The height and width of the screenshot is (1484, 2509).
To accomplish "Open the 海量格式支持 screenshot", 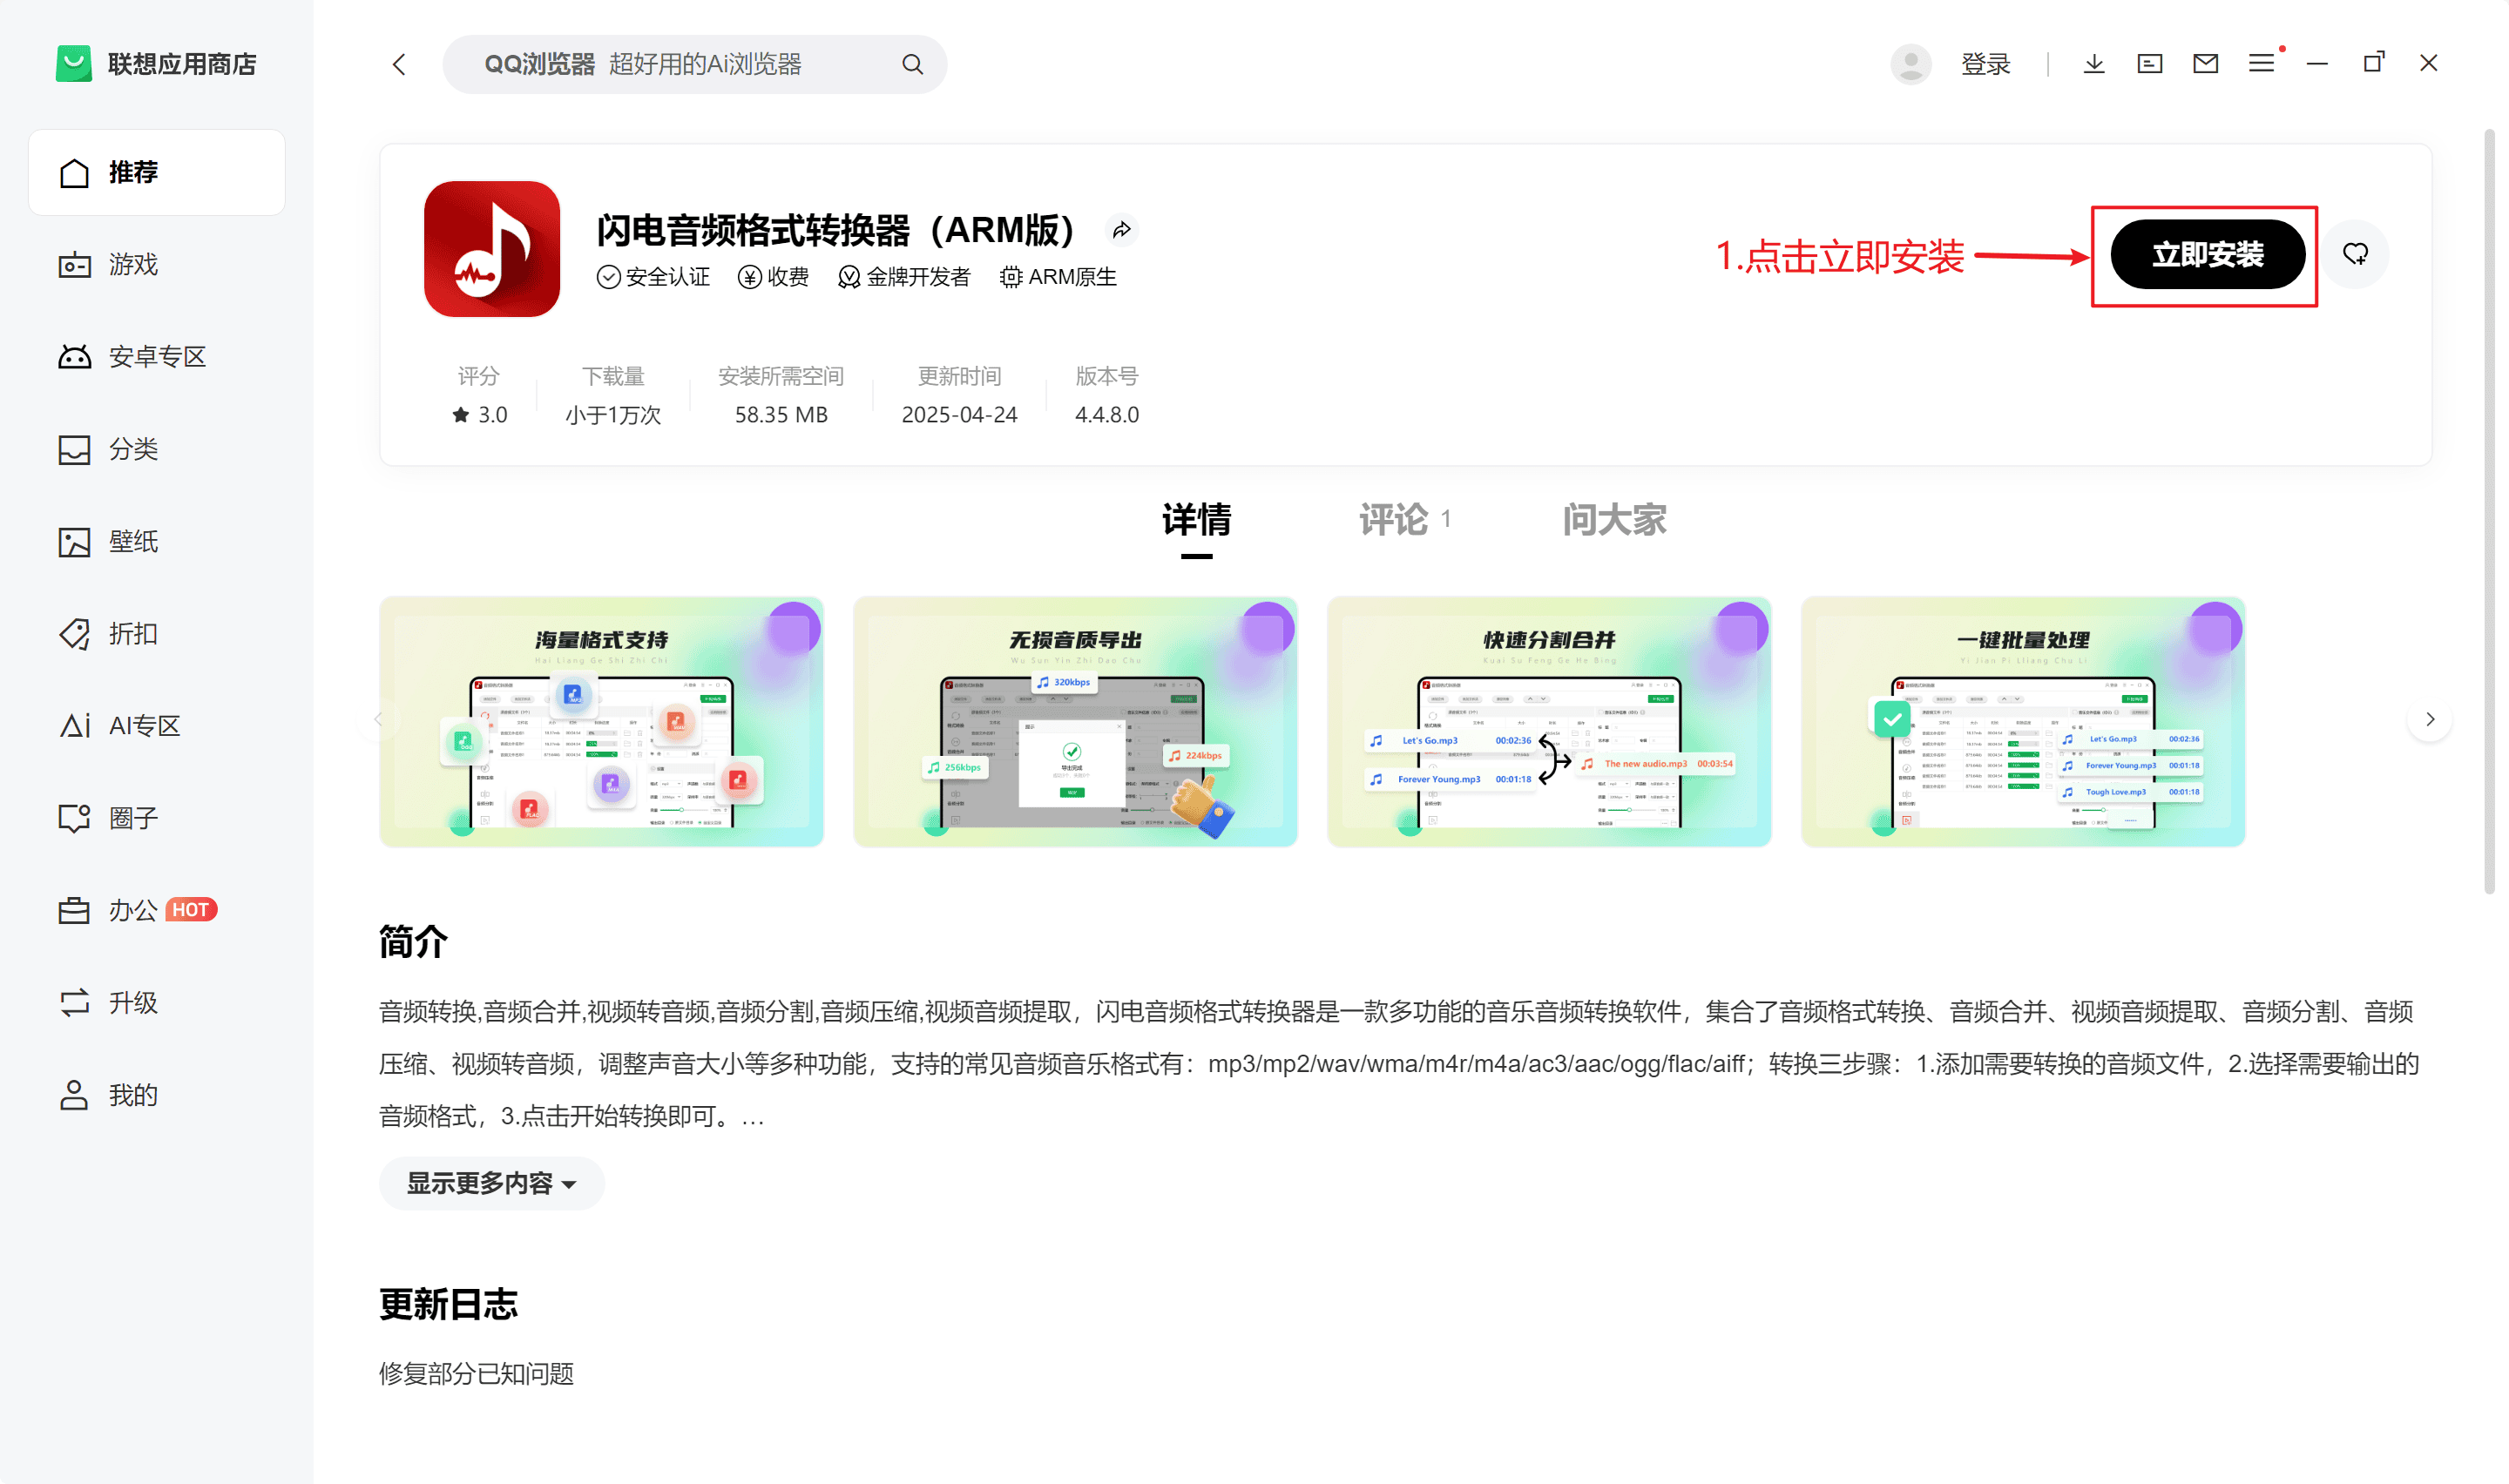I will (601, 722).
